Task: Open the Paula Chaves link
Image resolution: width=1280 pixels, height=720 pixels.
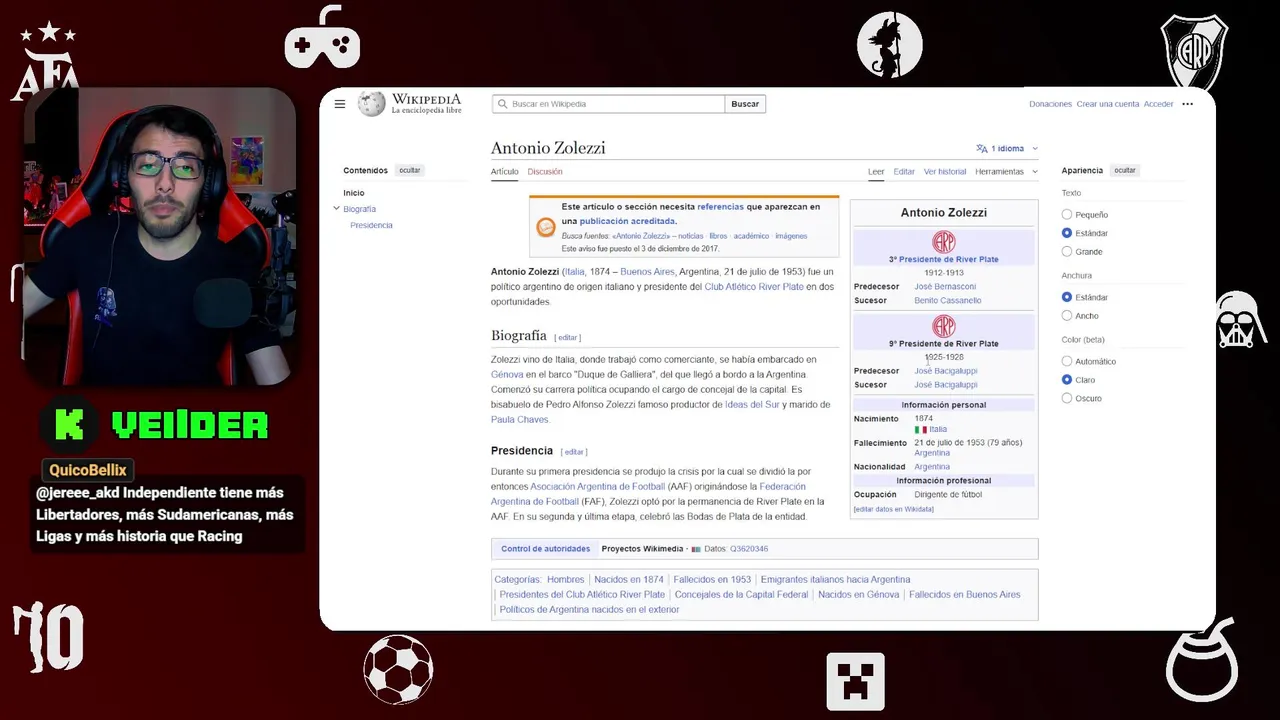Action: pyautogui.click(x=519, y=420)
